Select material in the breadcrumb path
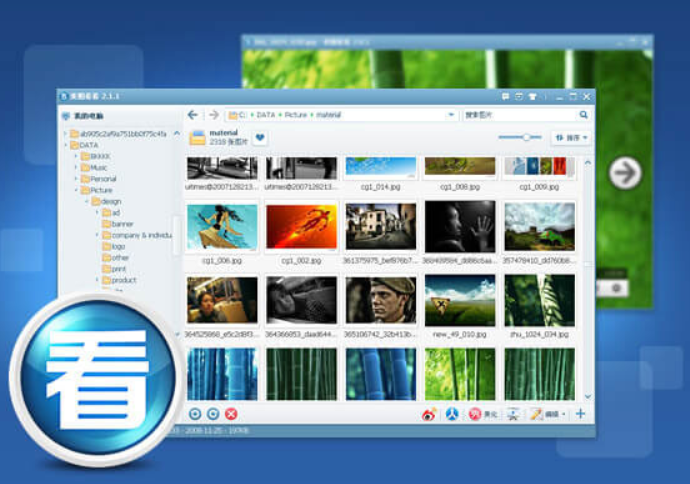Viewport: 690px width, 484px height. 328,115
